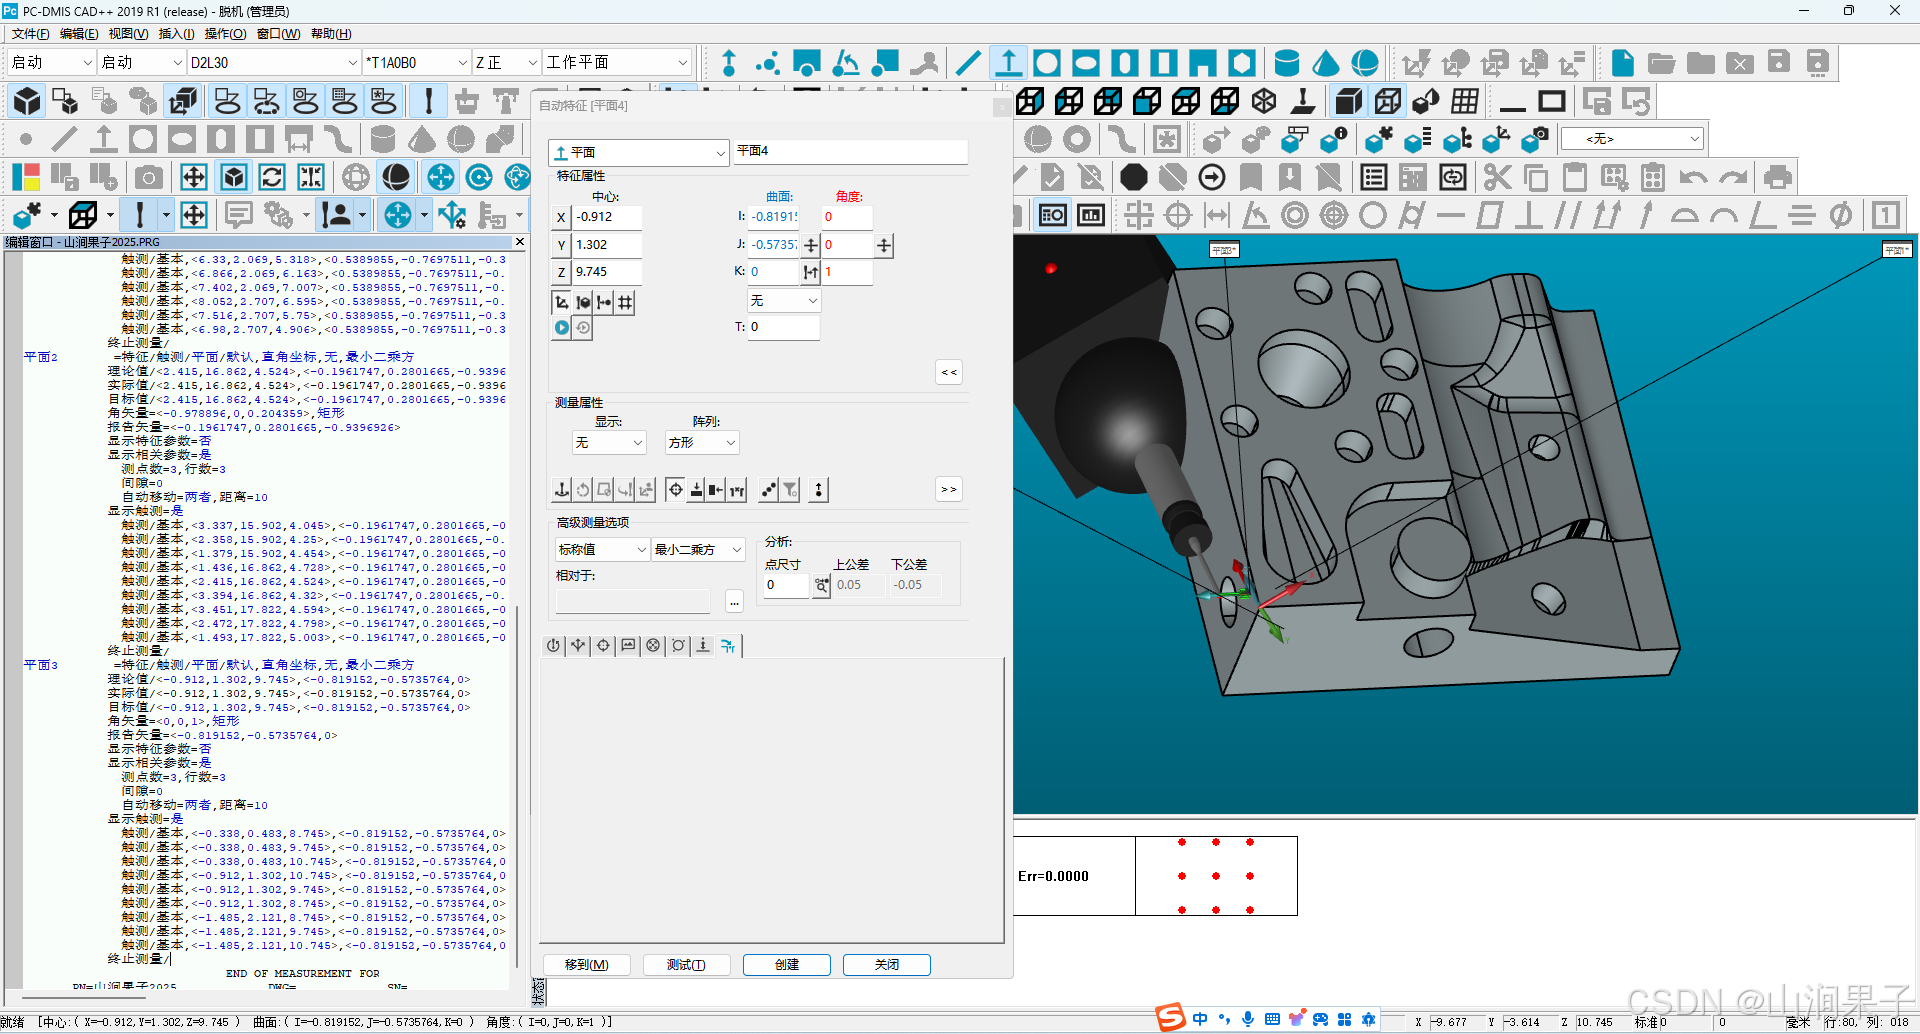Toggle polar/Cartesian coordinate button in dialog
1920x1034 pixels.
pyautogui.click(x=561, y=302)
